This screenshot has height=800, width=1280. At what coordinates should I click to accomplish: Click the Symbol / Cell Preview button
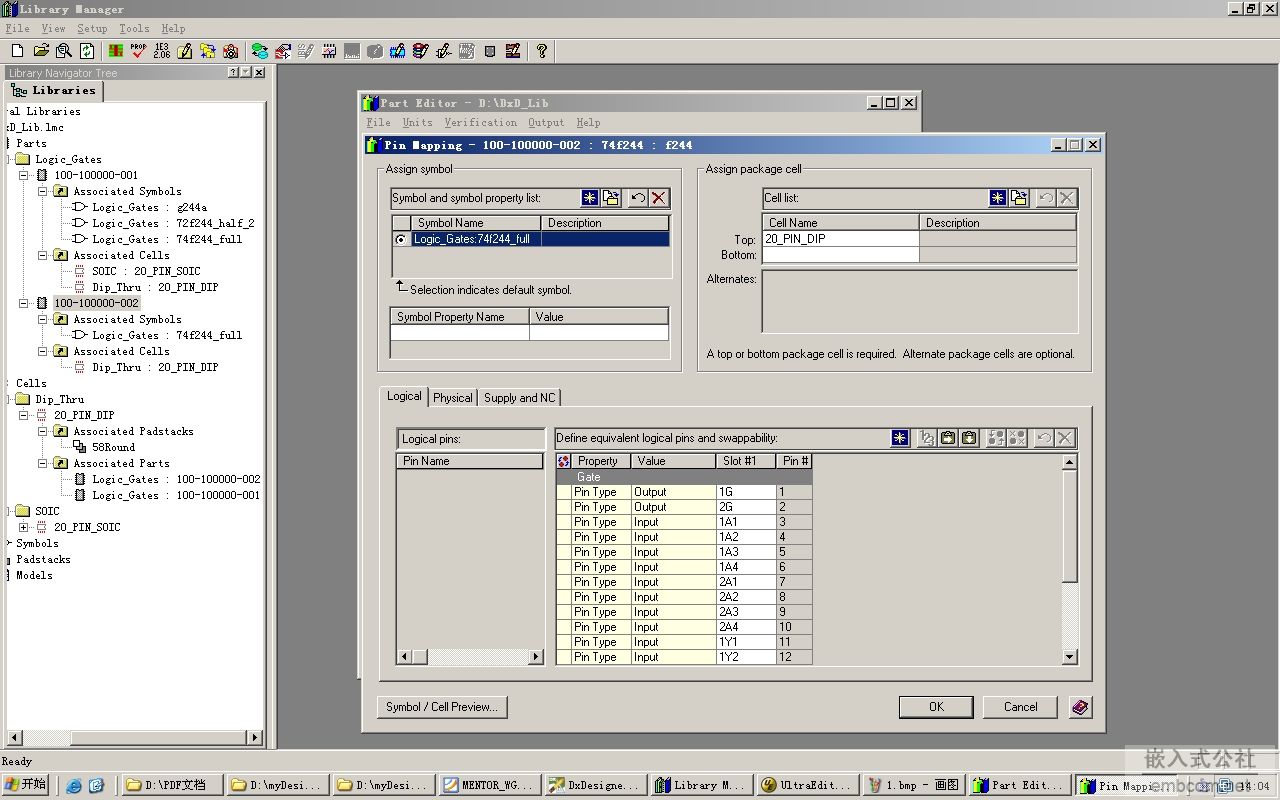[x=441, y=707]
